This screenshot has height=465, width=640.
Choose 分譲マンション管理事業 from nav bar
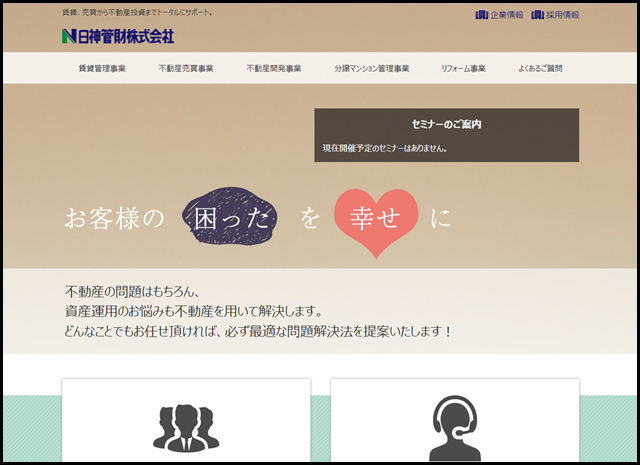(x=371, y=69)
